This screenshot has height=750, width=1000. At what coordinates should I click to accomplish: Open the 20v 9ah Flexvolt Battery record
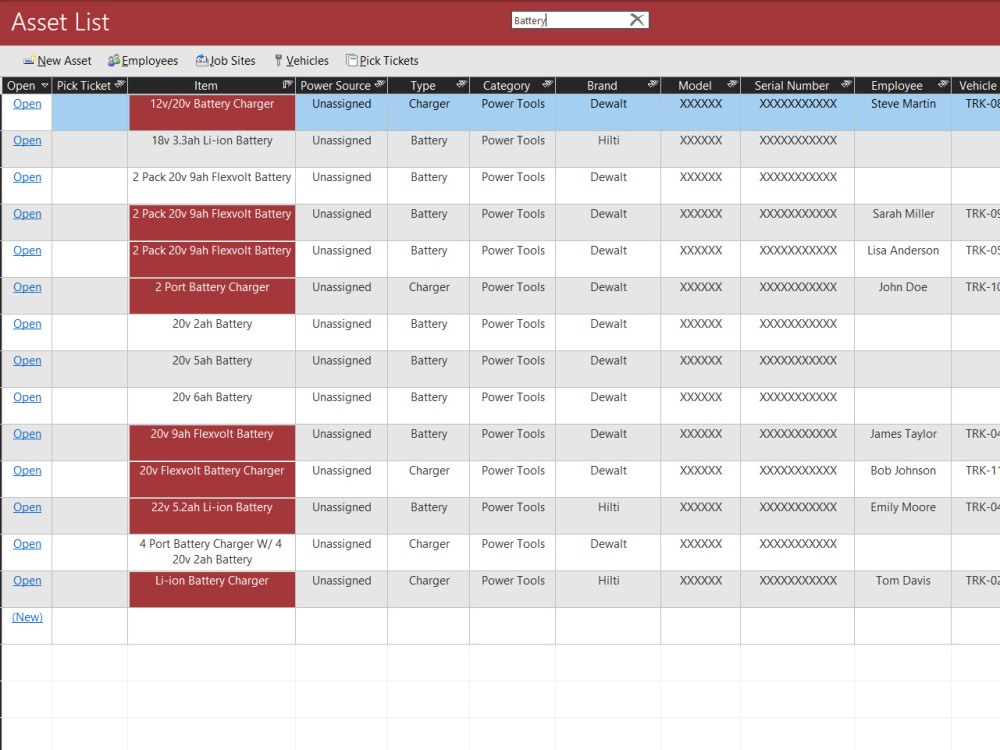coord(27,434)
